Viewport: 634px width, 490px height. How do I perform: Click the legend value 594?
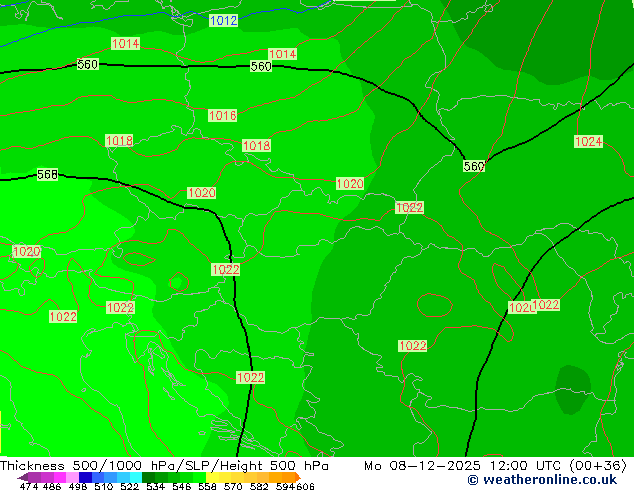[x=285, y=486]
